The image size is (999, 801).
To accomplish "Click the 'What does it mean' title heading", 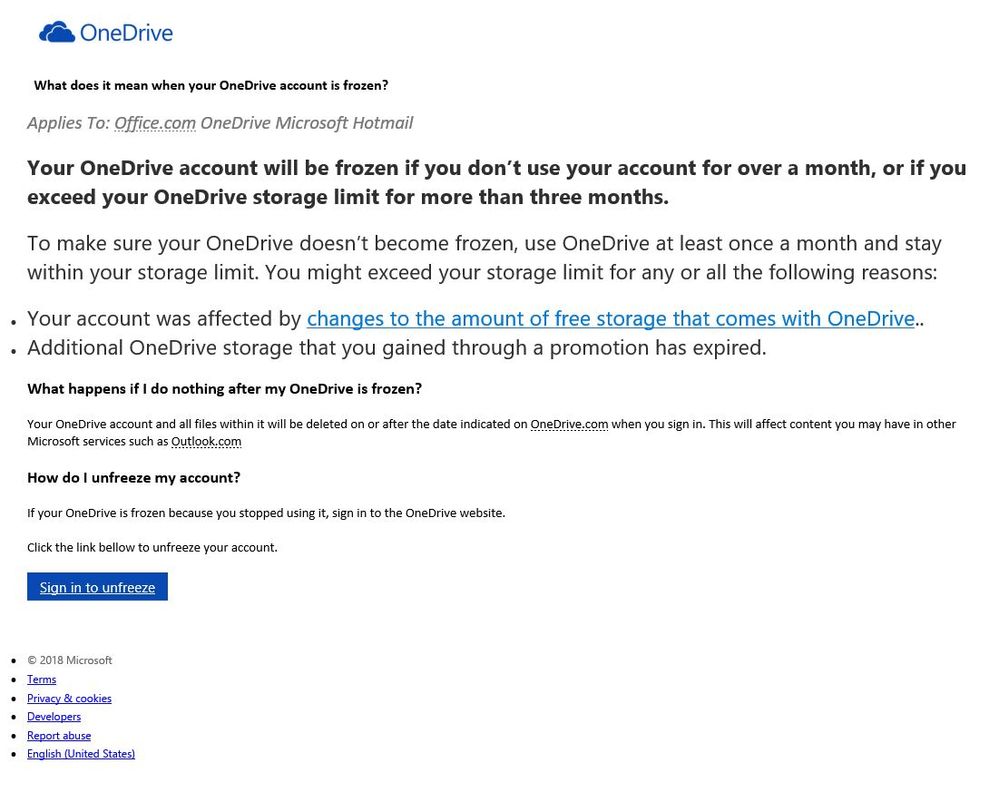I will click(211, 86).
